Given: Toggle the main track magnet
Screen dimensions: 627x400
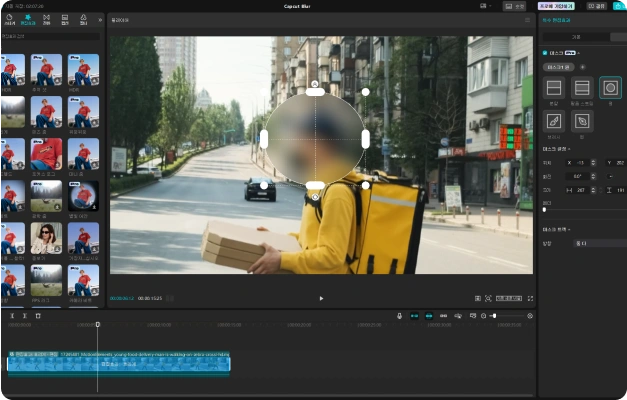Looking at the screenshot, I should coord(414,316).
